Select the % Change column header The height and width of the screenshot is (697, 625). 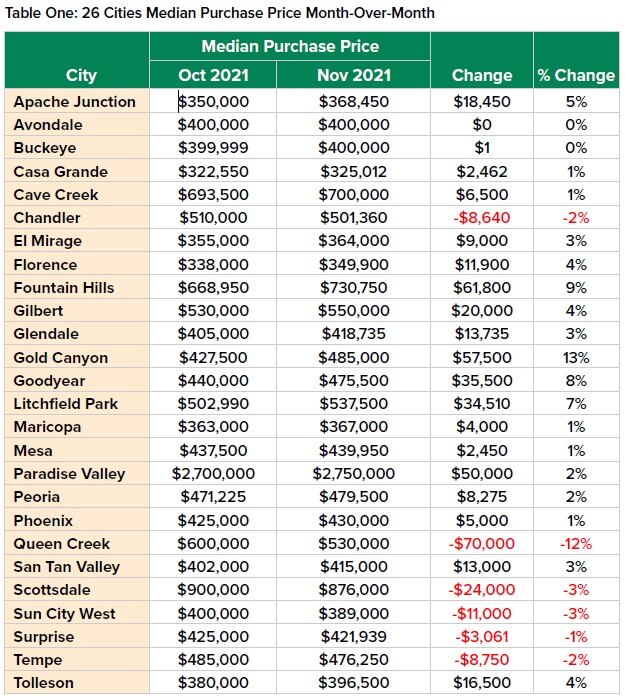click(576, 75)
